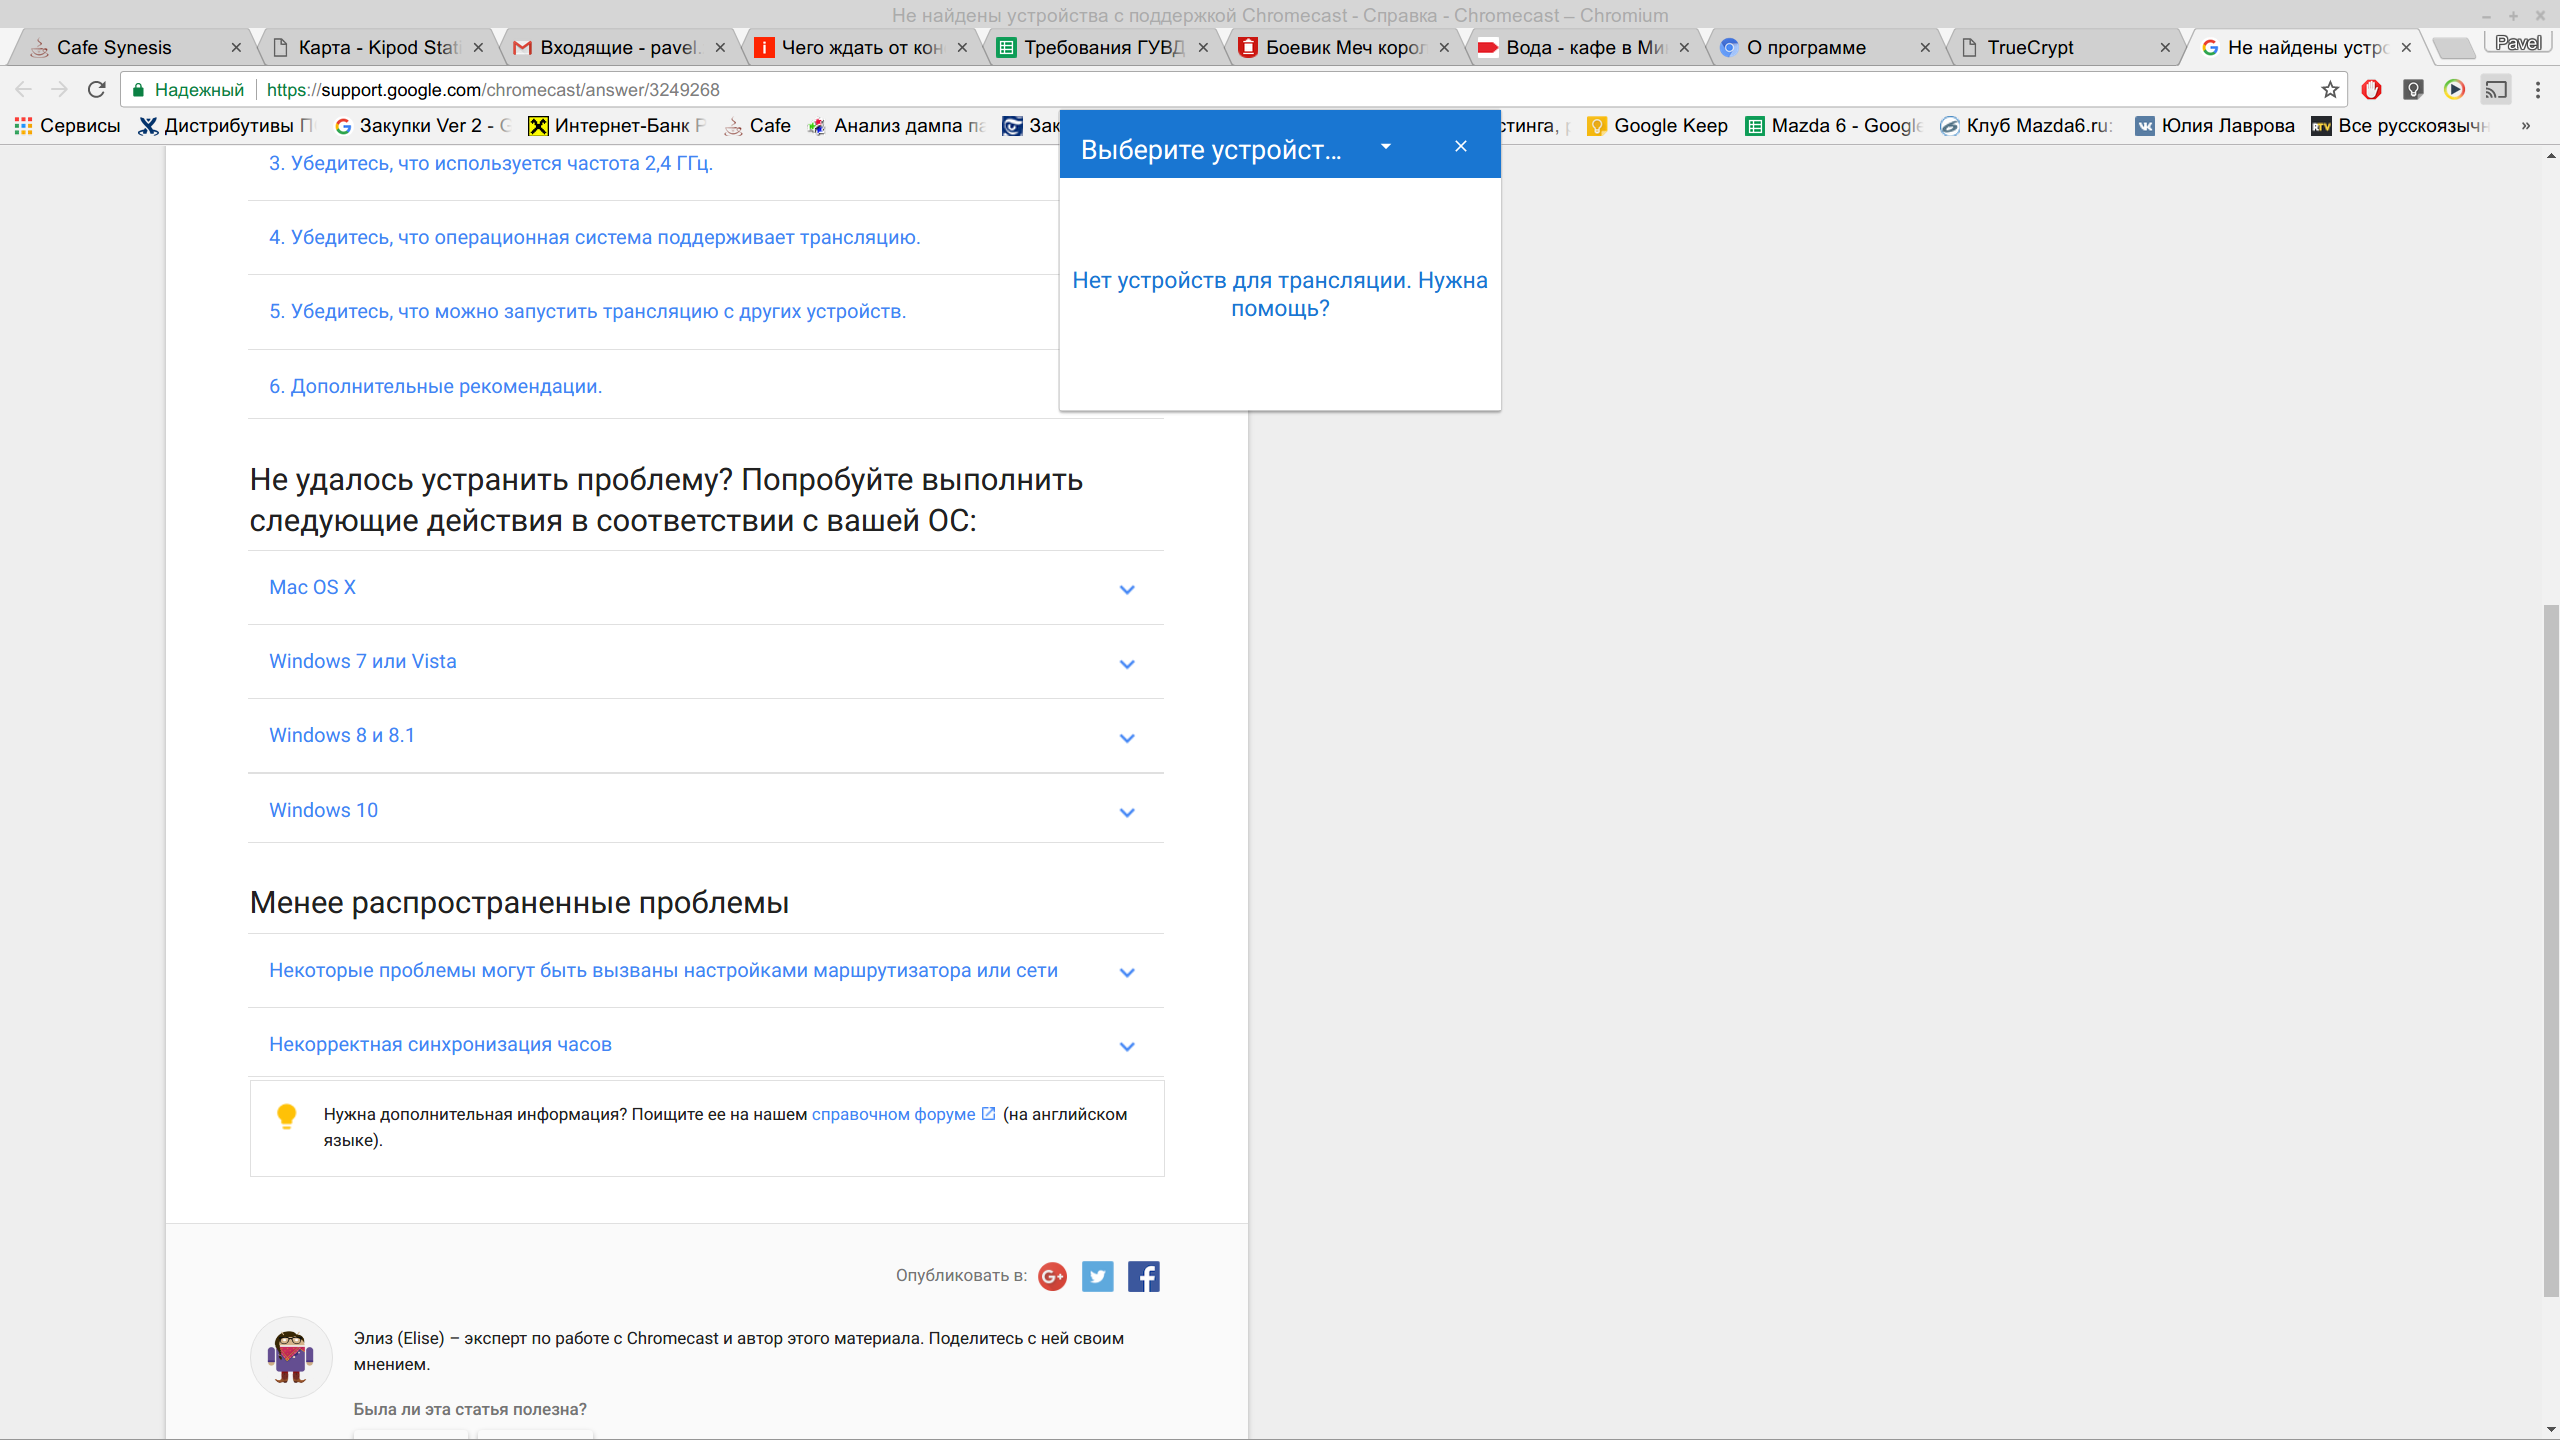Open the справочном форуме link
The width and height of the screenshot is (2560, 1440).
coord(893,1114)
